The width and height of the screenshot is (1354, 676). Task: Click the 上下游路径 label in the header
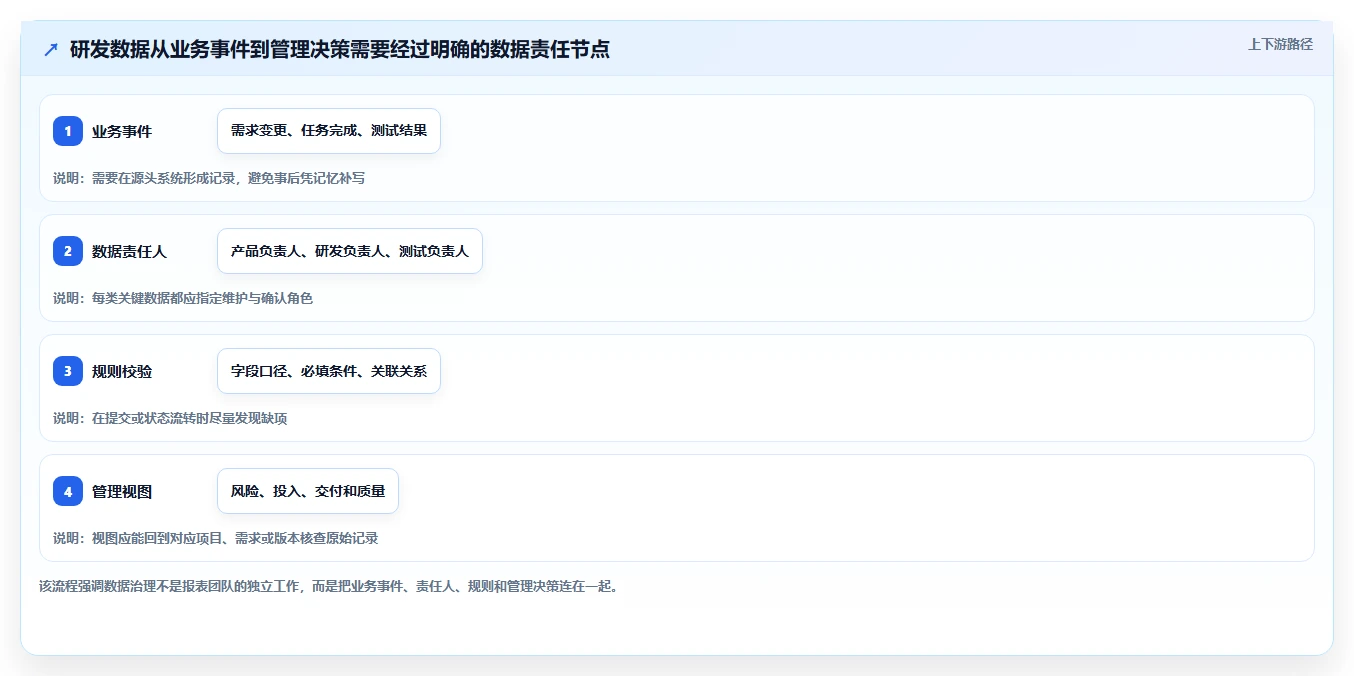1280,44
